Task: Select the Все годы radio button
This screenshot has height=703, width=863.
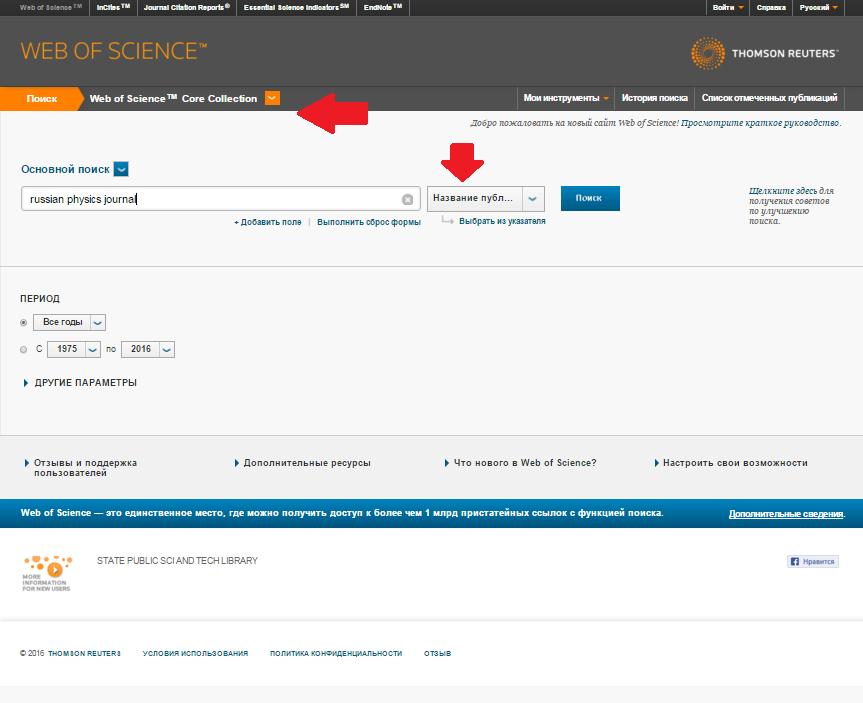Action: click(x=24, y=323)
